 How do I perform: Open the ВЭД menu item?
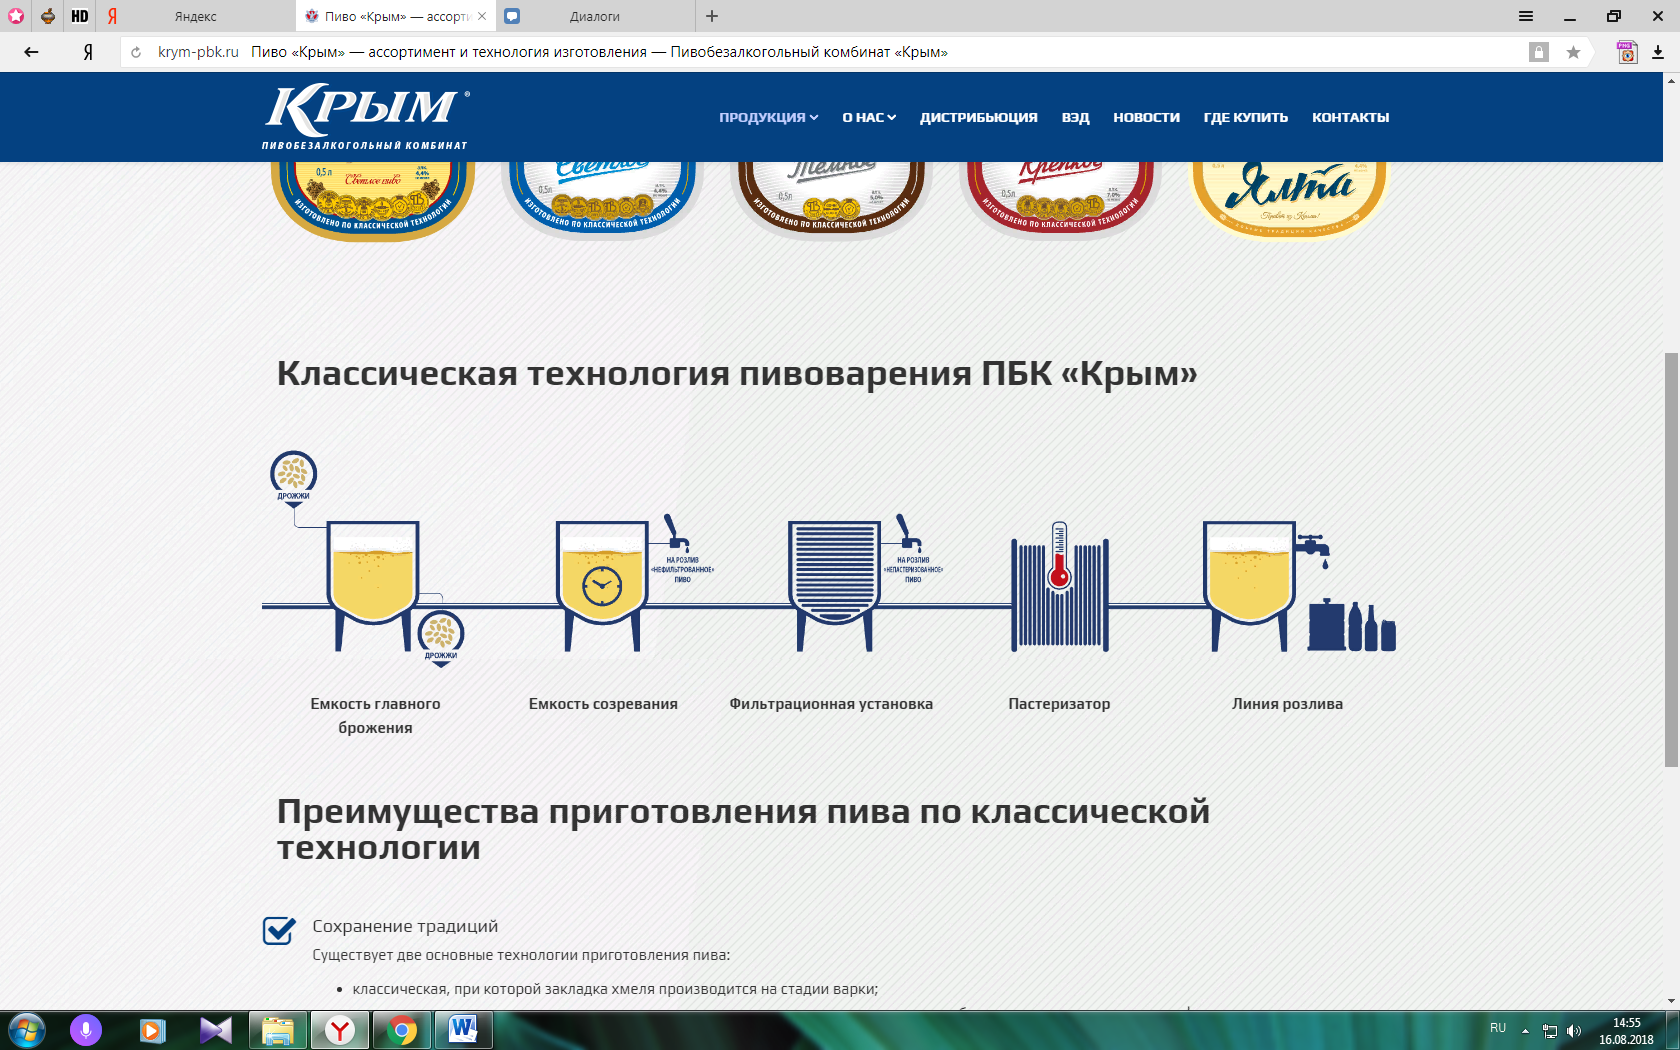pos(1075,117)
